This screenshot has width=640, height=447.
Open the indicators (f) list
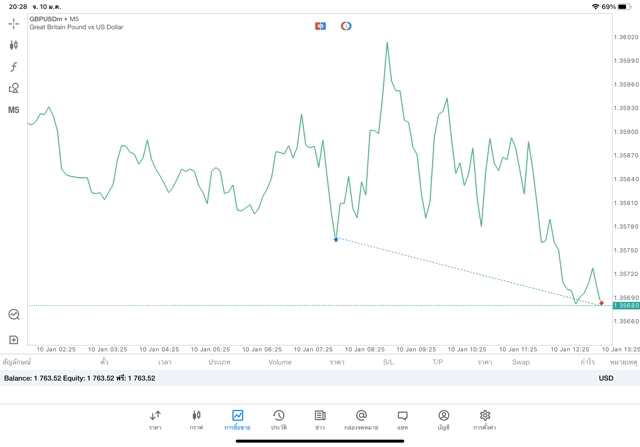coord(14,67)
